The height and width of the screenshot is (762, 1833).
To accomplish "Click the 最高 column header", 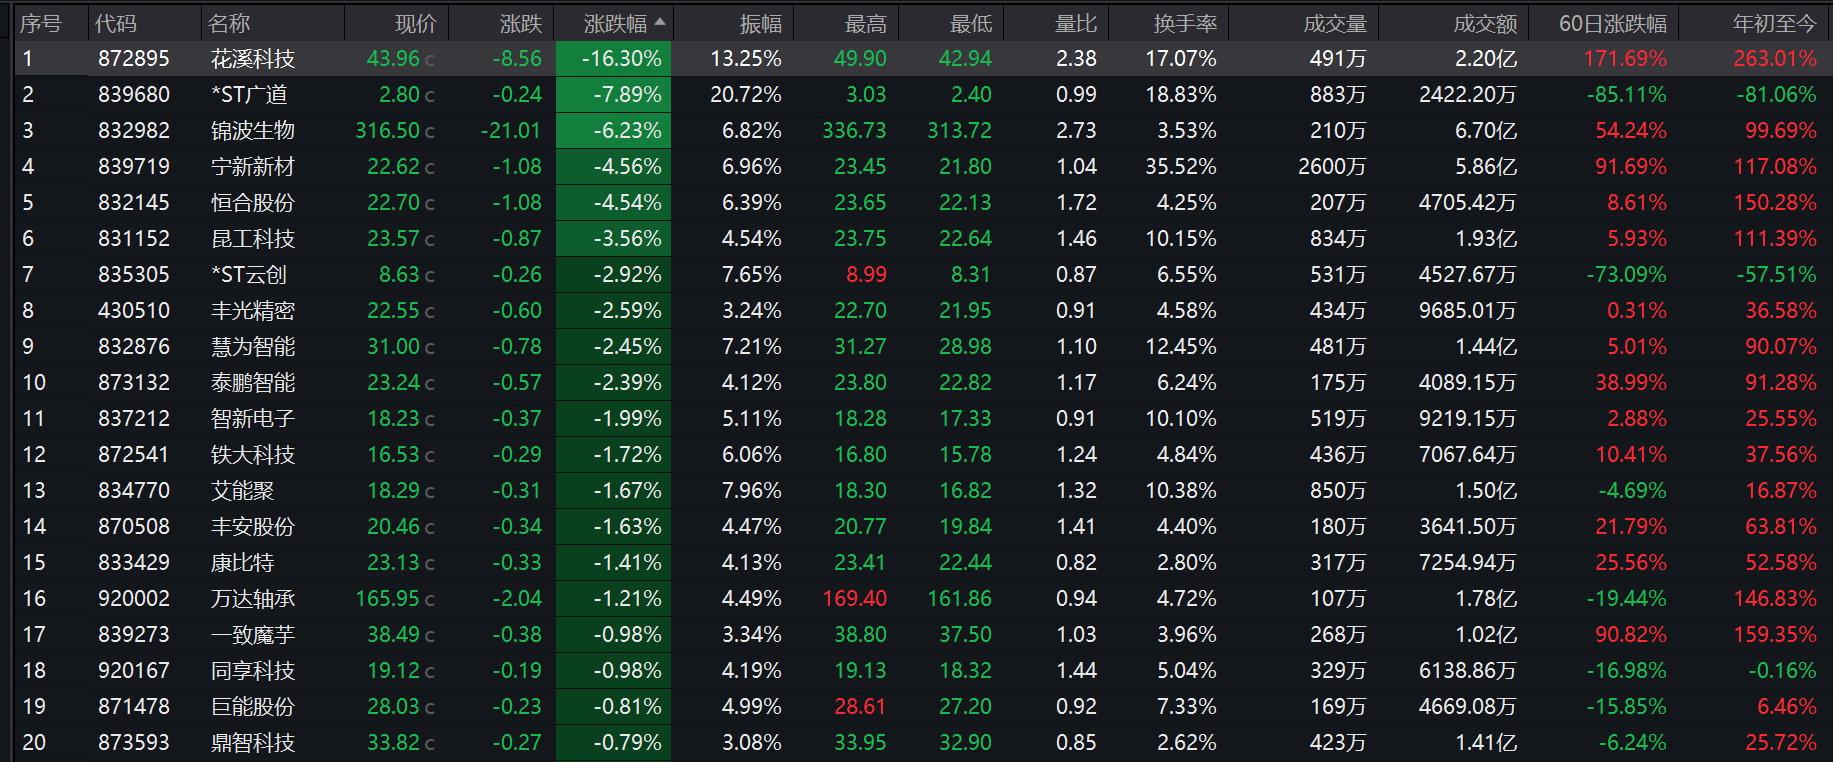I will click(x=866, y=23).
